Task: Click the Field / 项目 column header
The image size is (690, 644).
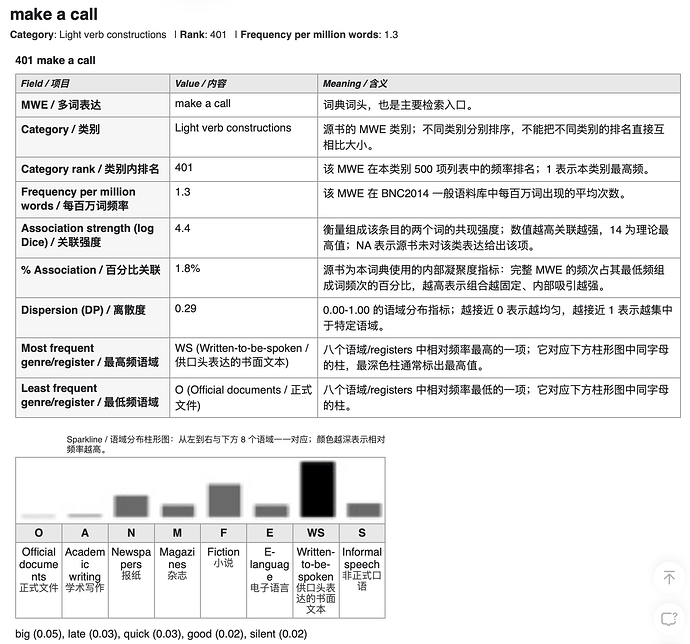Action: click(x=92, y=83)
